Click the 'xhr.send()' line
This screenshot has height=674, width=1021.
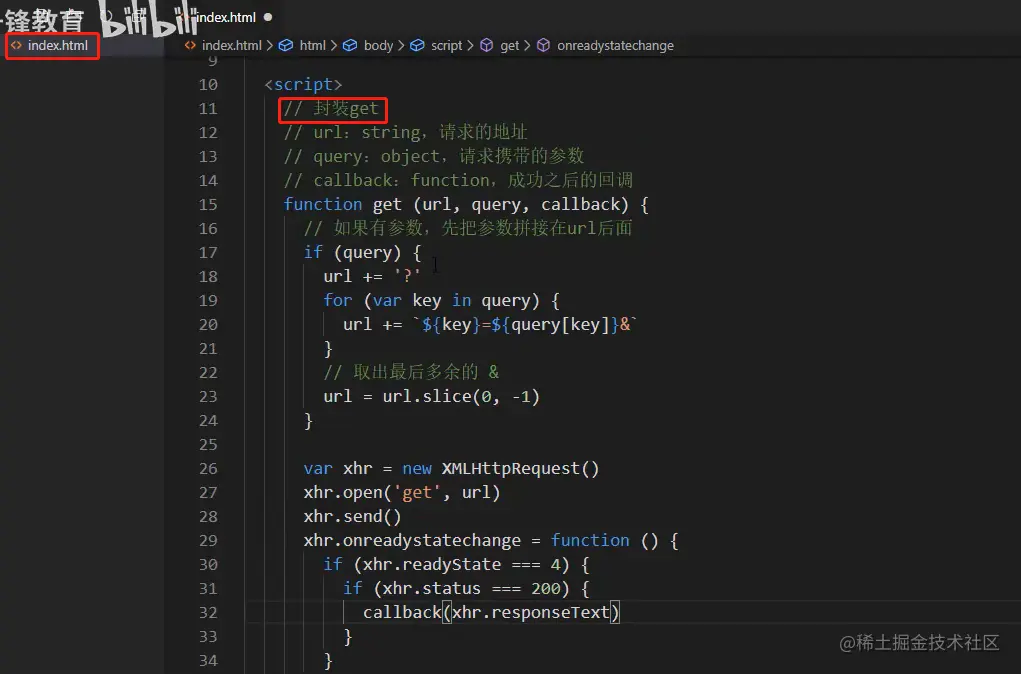point(352,516)
